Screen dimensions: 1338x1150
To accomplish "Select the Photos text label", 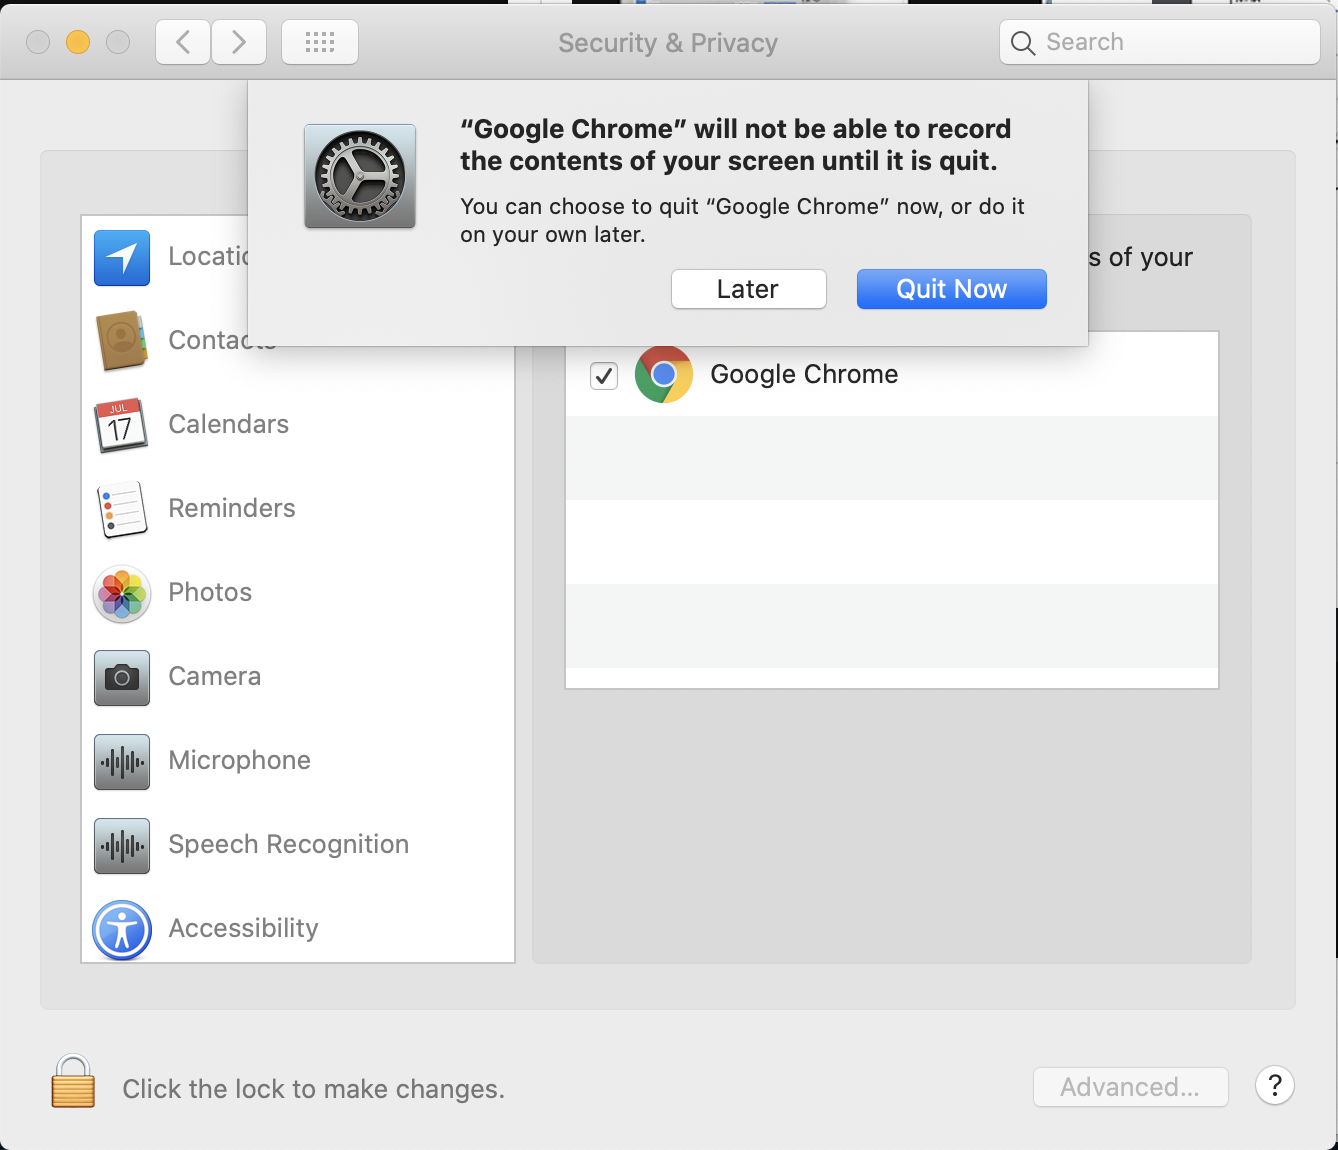I will pos(210,592).
